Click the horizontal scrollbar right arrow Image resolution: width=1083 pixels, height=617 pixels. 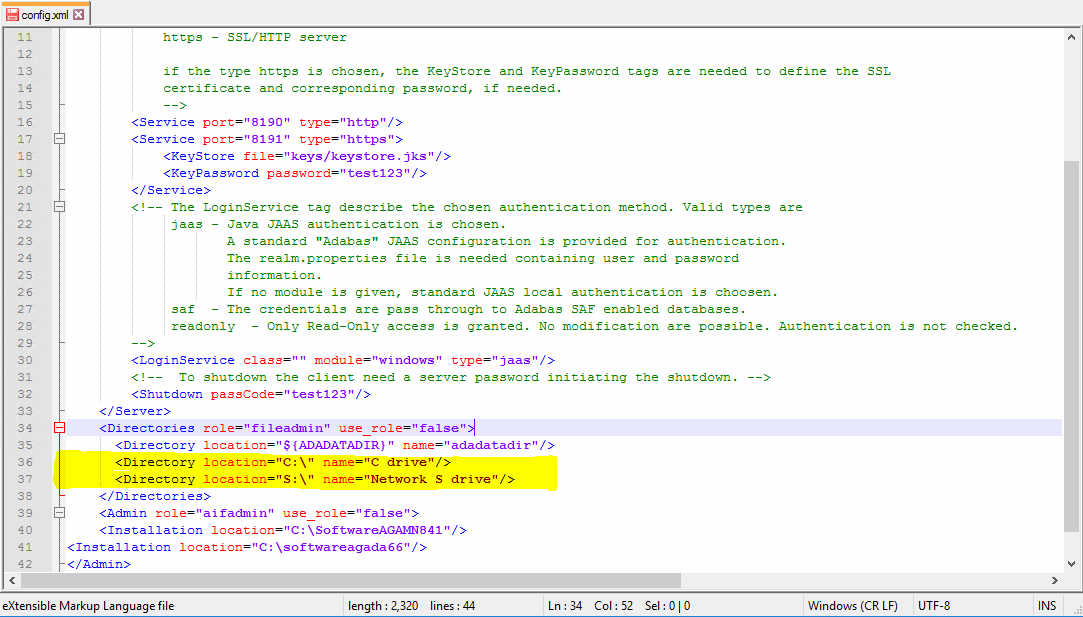point(1055,580)
